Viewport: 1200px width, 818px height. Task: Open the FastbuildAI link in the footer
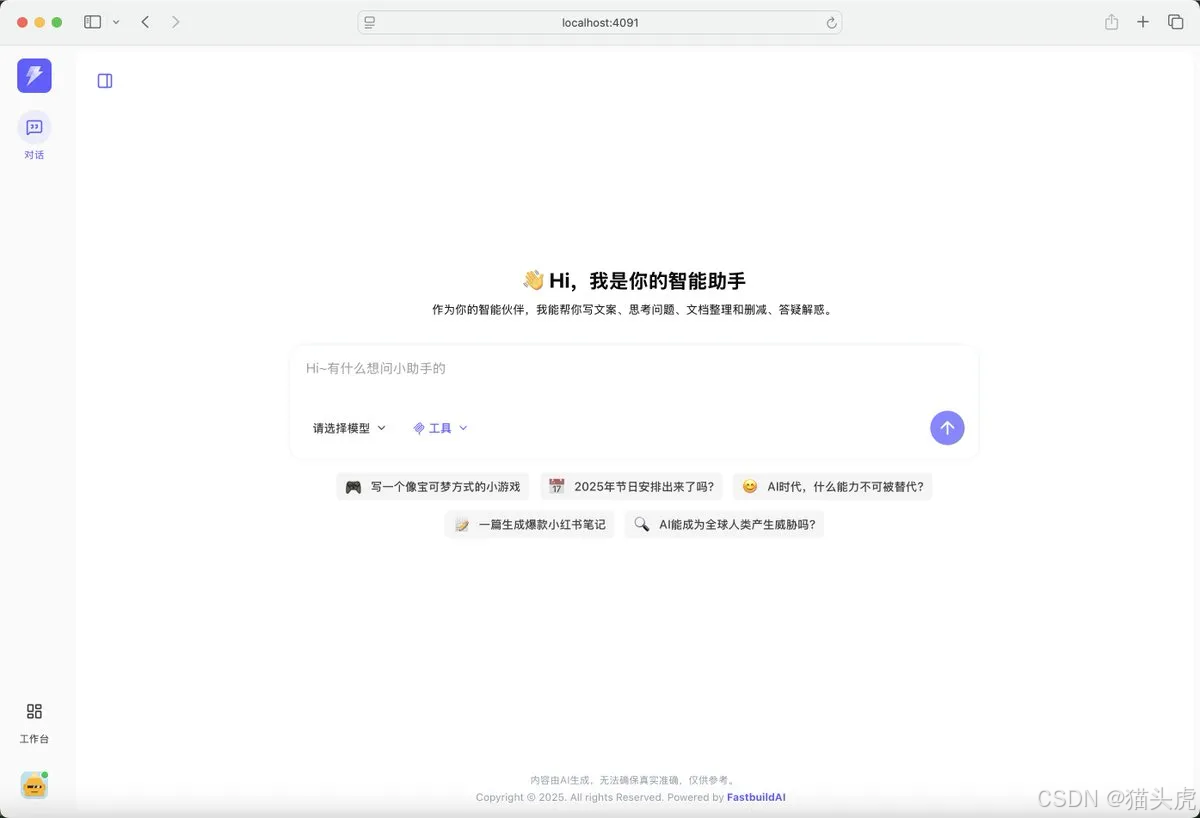coord(756,797)
